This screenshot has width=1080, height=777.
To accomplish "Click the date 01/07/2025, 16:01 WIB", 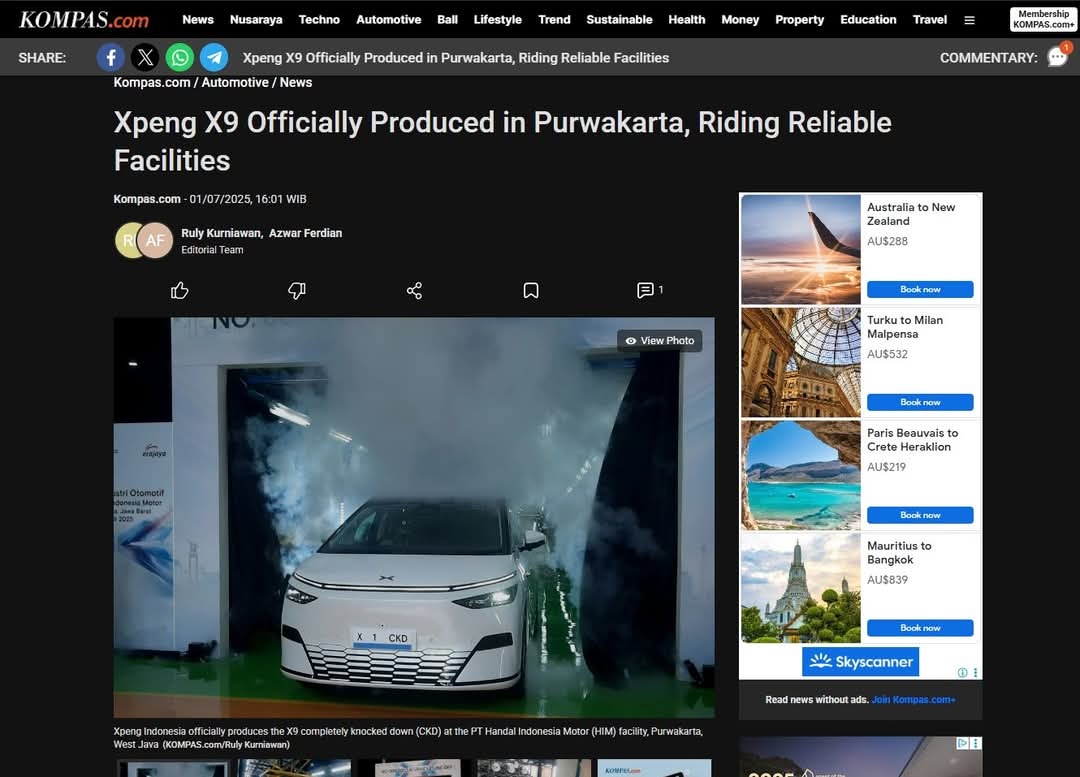I will pyautogui.click(x=248, y=199).
